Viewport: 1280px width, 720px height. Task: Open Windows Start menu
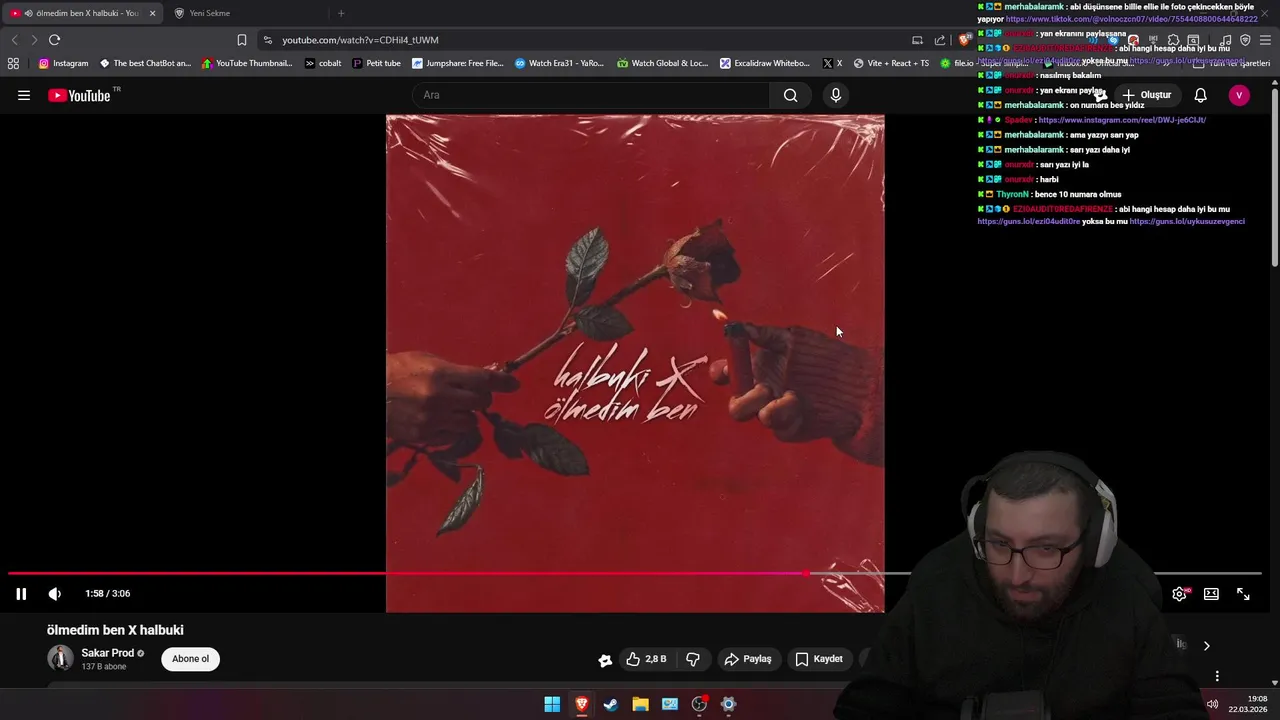point(552,704)
